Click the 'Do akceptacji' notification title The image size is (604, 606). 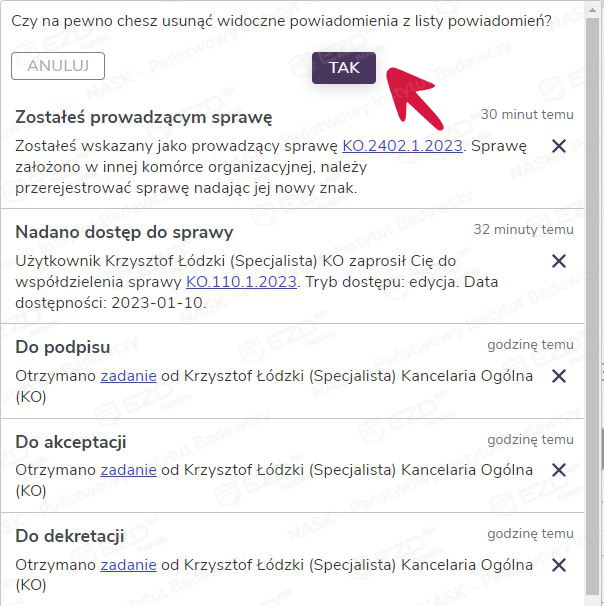tap(71, 441)
